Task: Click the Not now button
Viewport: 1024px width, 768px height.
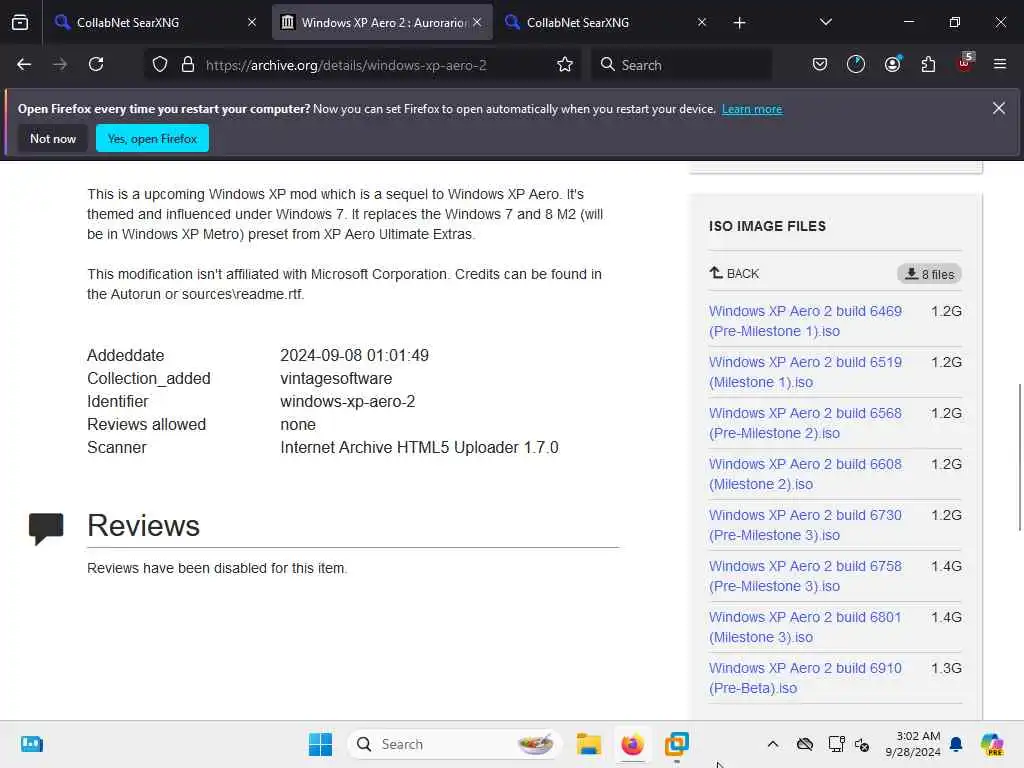Action: (53, 138)
